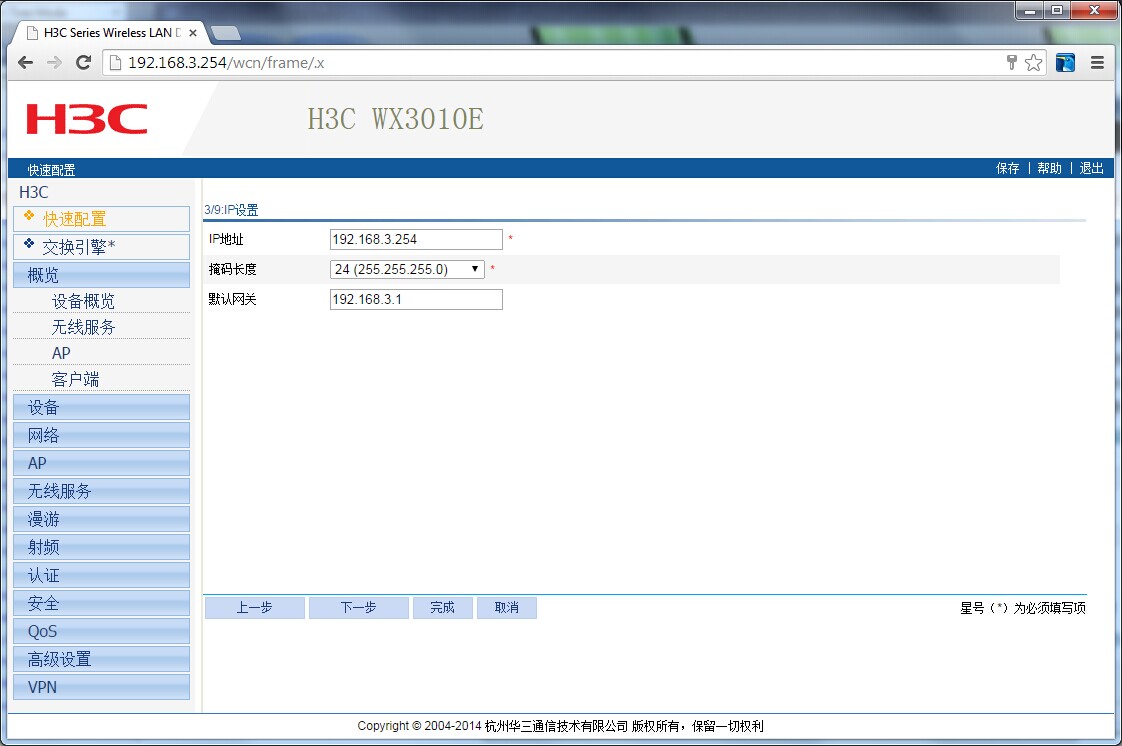Expand the 无线服务 main menu section

point(102,491)
